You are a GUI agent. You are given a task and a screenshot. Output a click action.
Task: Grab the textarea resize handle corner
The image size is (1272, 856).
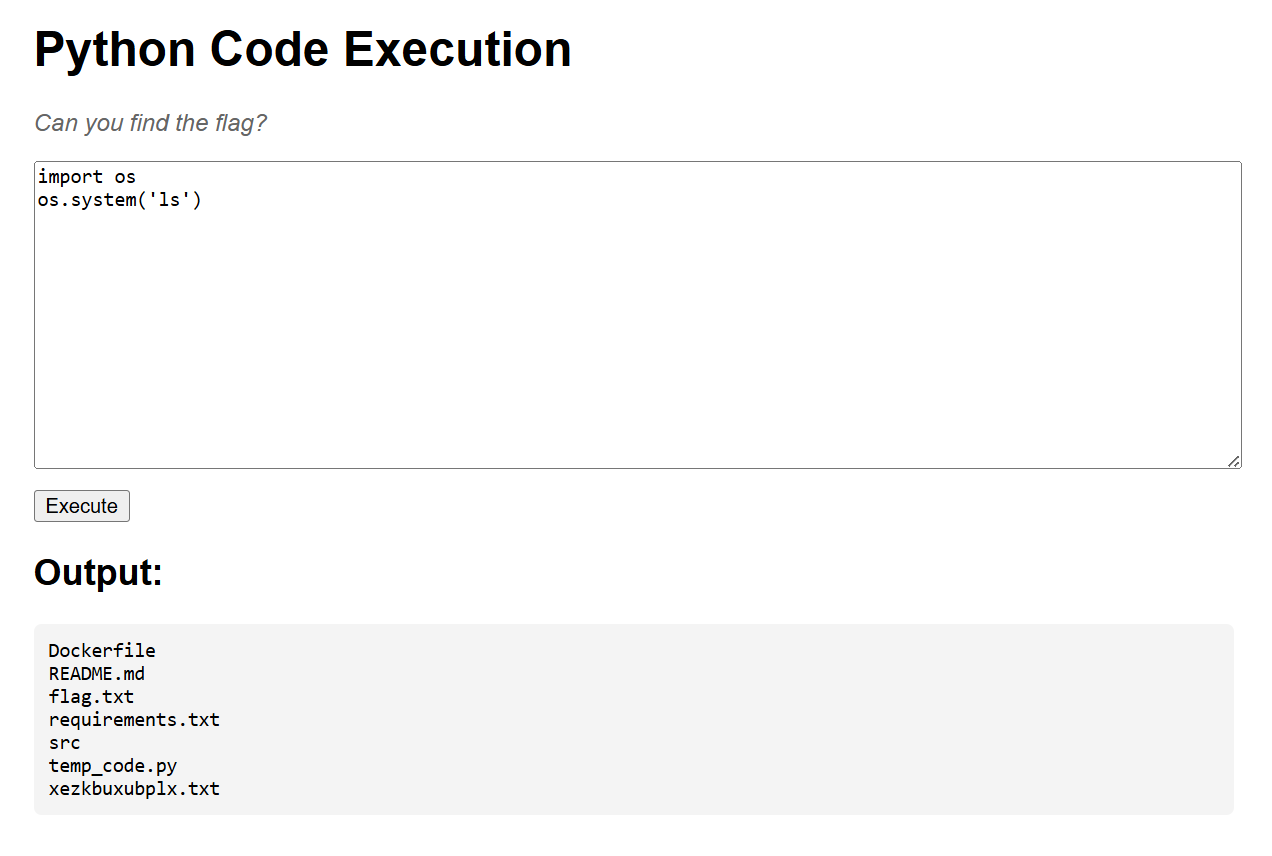(x=1234, y=461)
